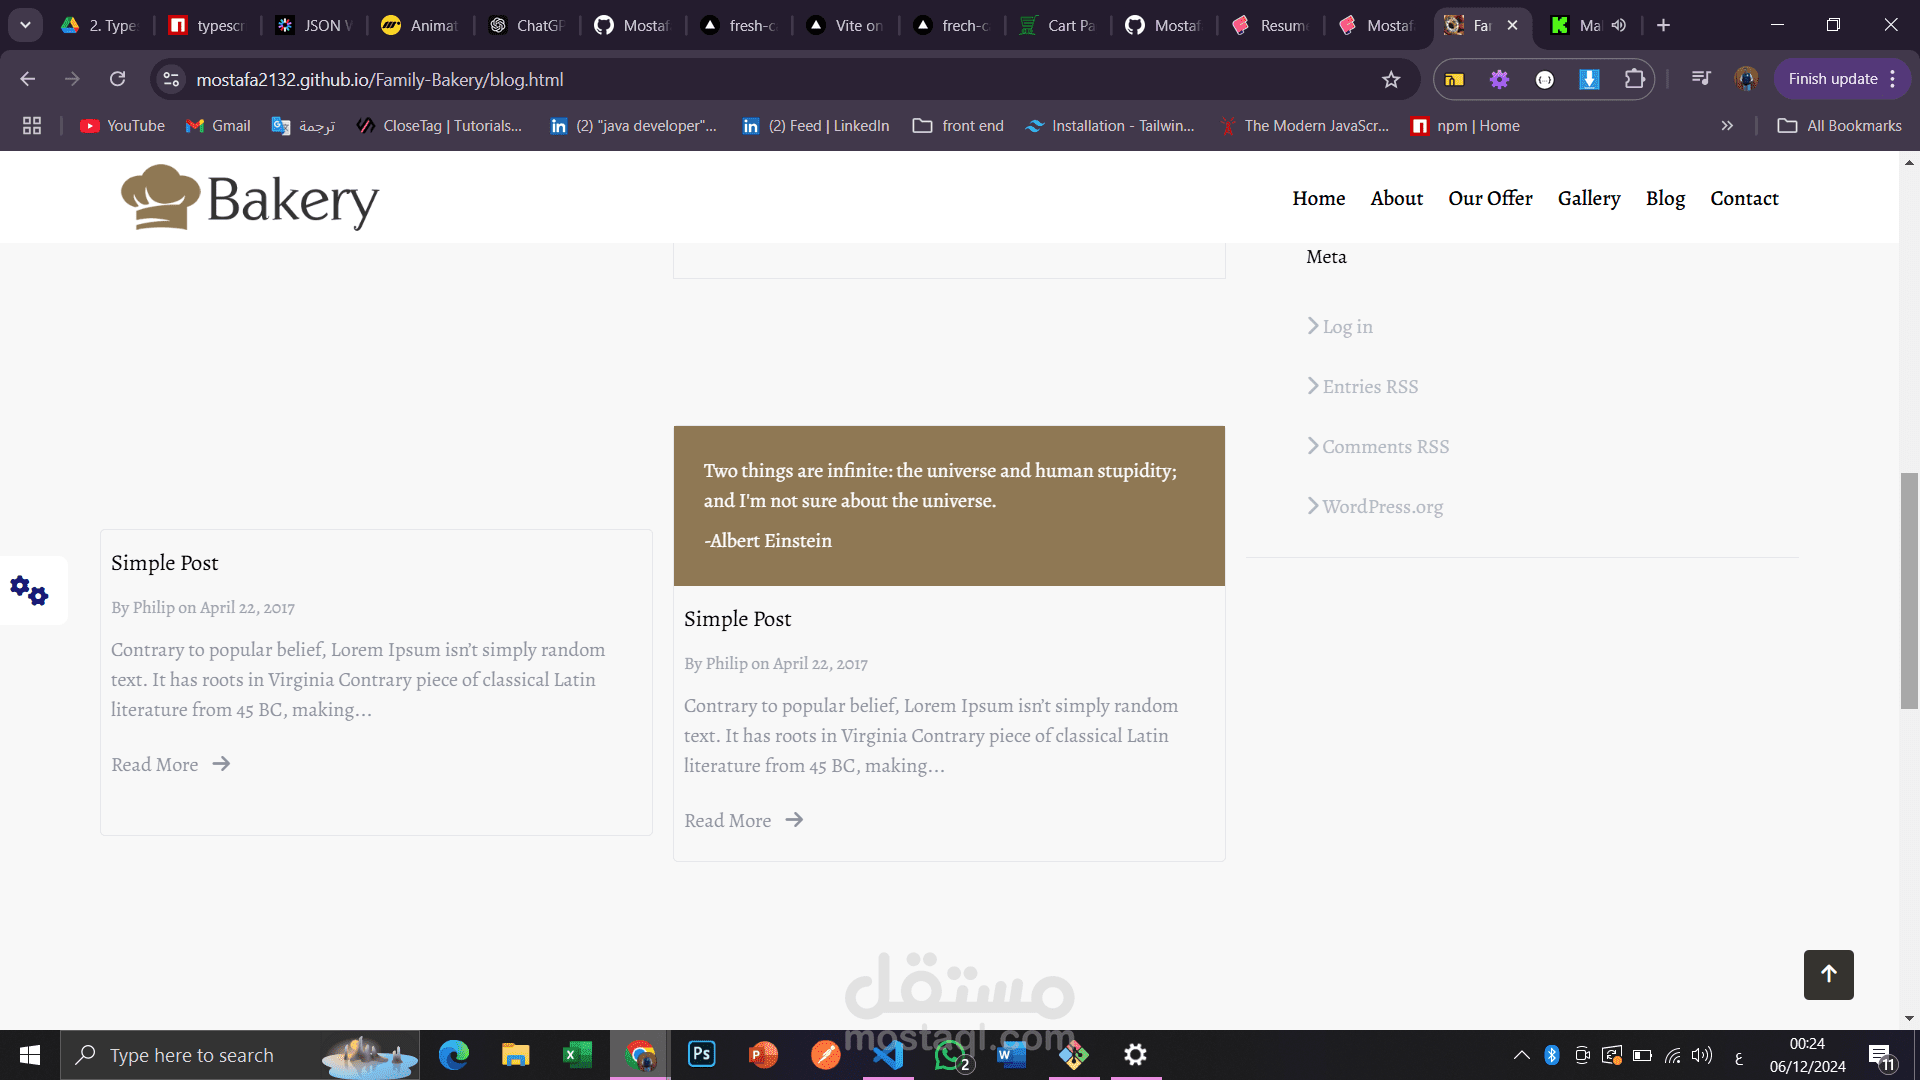Screen dimensions: 1920x1080
Task: Open the browser extensions puzzle icon
Action: (x=1634, y=79)
